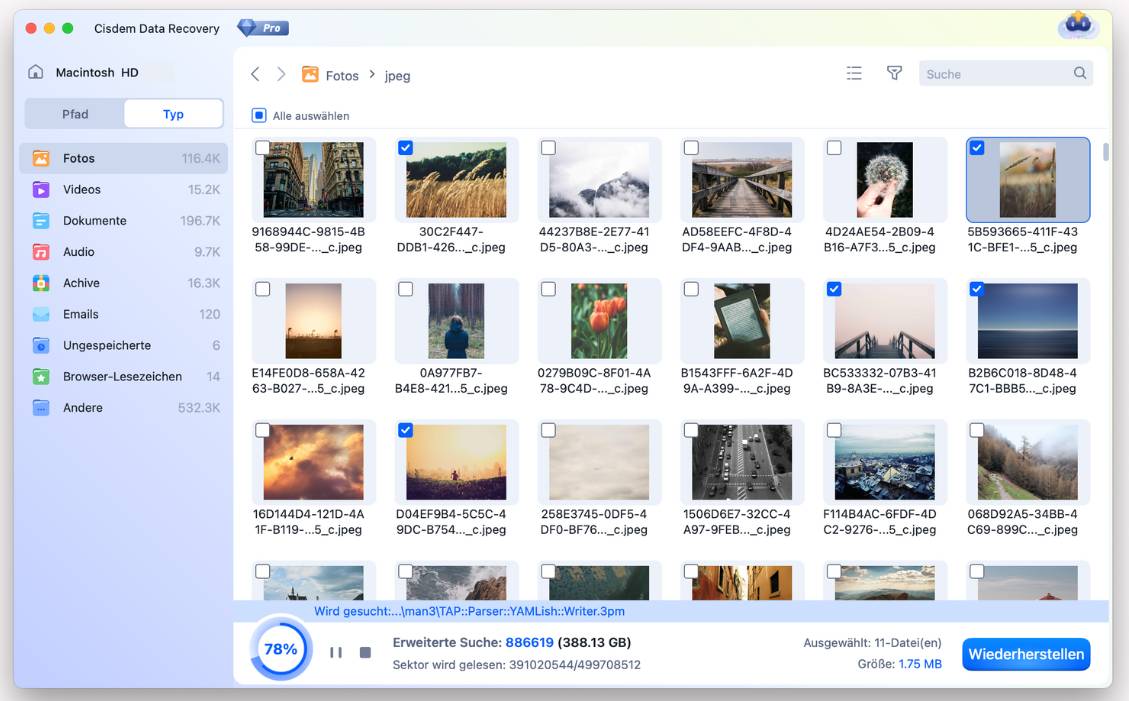
Task: Pause the scan progress
Action: pyautogui.click(x=335, y=651)
